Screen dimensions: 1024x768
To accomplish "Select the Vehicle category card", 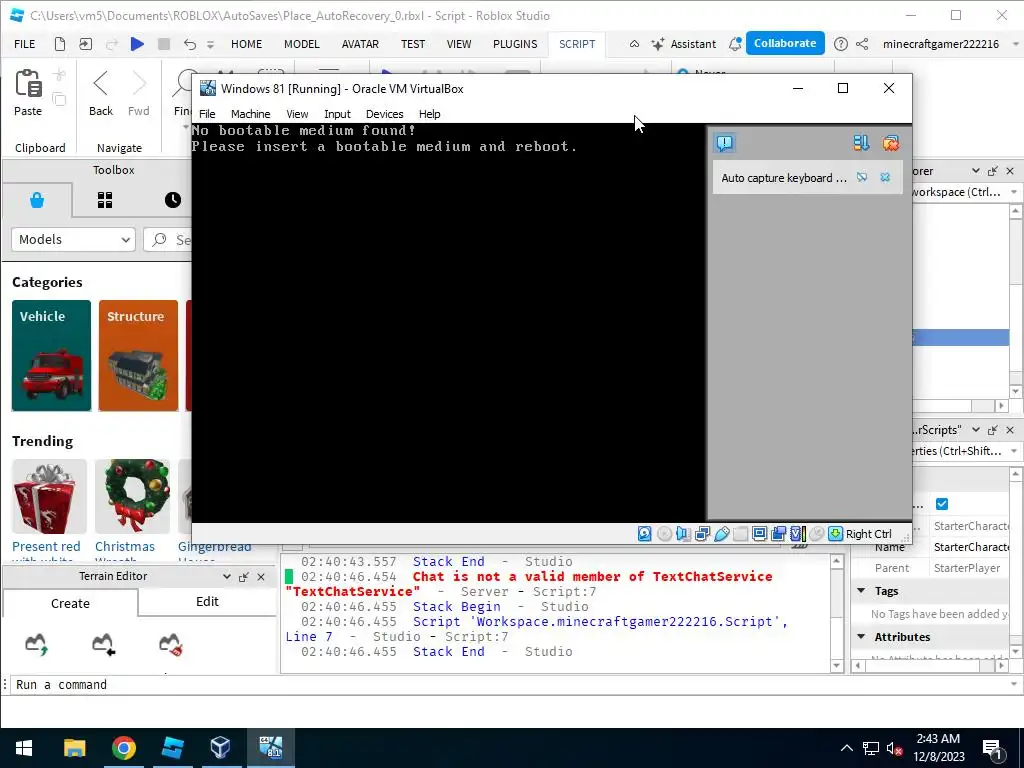I will click(x=52, y=356).
